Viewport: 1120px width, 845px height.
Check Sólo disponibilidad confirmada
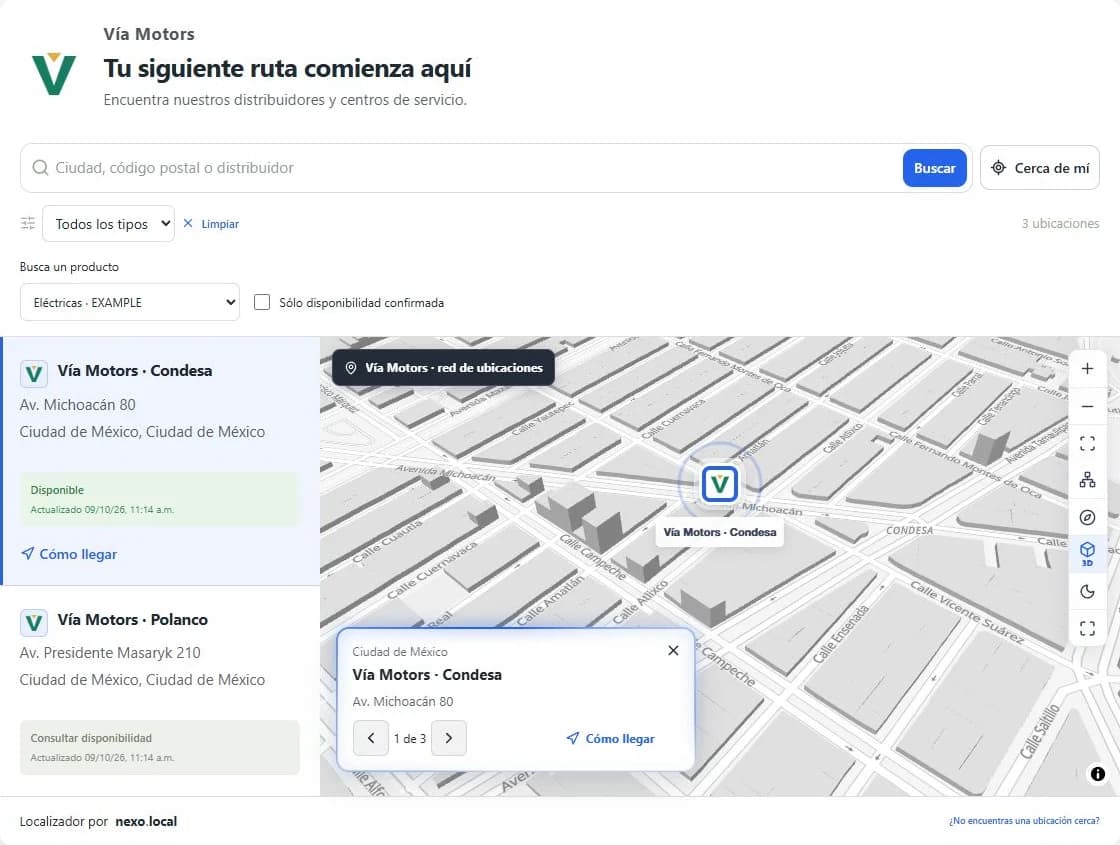pos(262,302)
